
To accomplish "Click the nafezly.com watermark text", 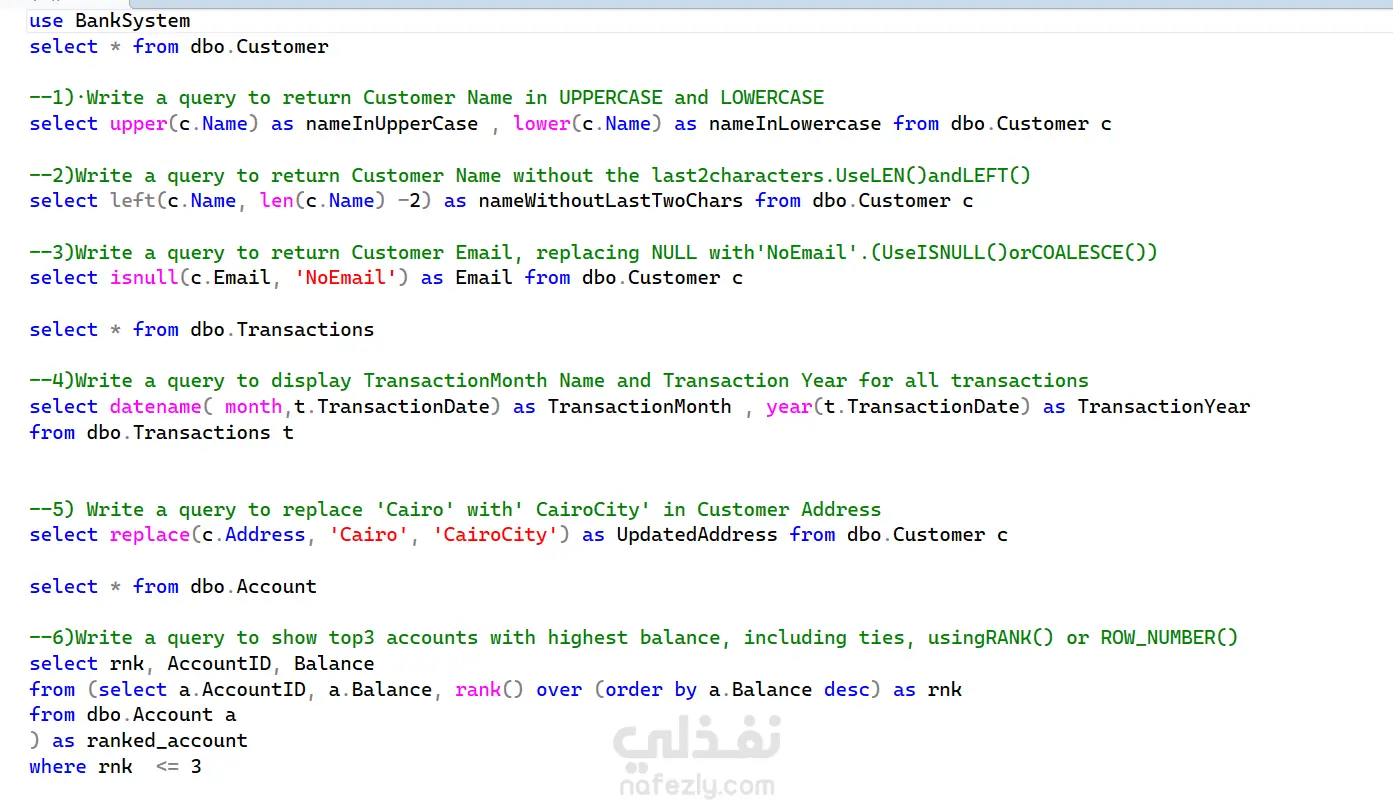I will click(697, 786).
